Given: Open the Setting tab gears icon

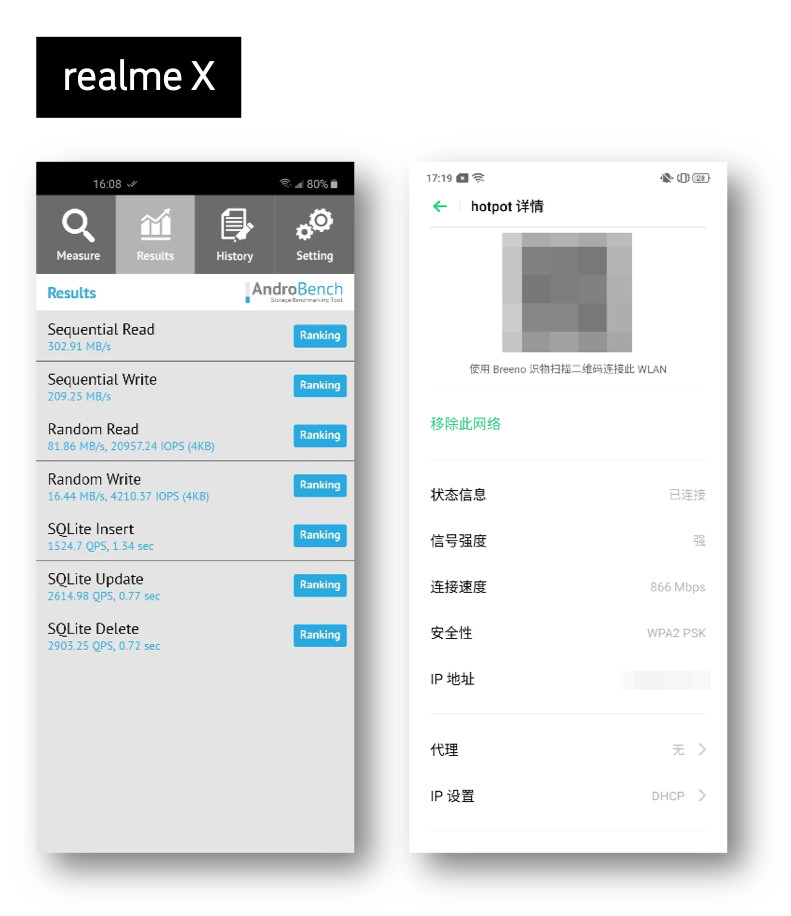Looking at the screenshot, I should coord(314,225).
